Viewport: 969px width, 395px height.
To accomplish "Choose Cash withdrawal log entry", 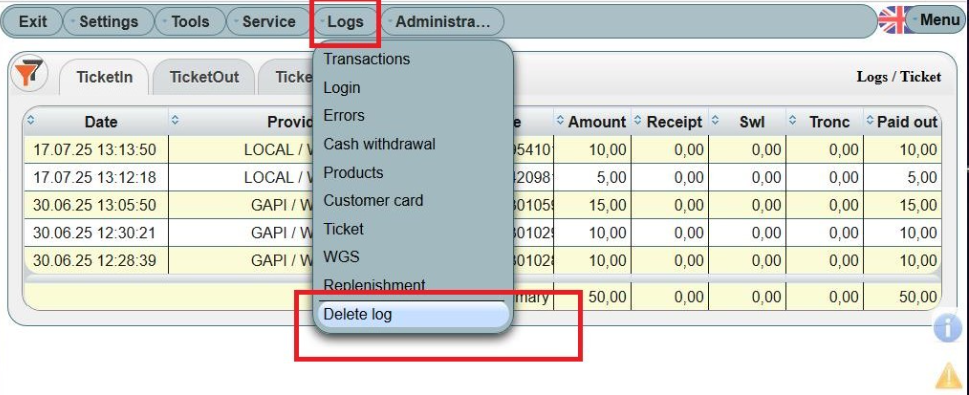I will pyautogui.click(x=379, y=144).
